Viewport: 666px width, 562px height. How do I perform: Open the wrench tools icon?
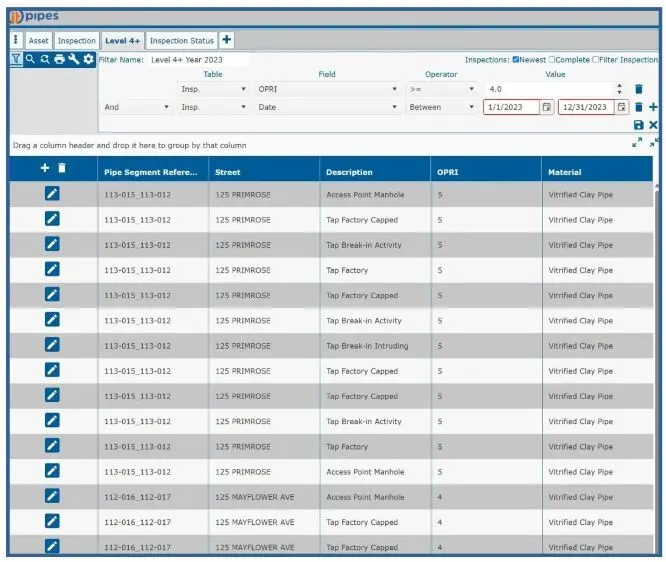coord(73,59)
